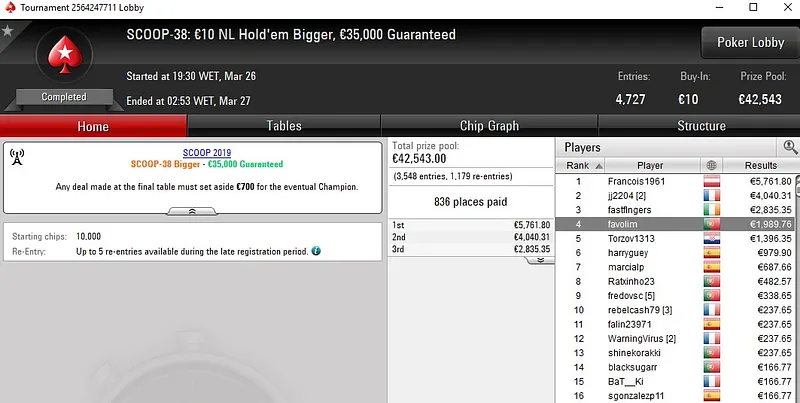Expand the prize payouts list
Screen dimensions: 800x403
[x=541, y=259]
